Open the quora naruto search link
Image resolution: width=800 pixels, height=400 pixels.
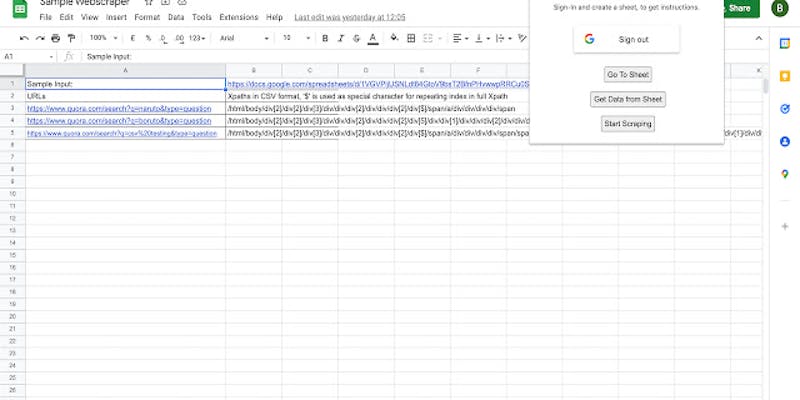[119, 109]
